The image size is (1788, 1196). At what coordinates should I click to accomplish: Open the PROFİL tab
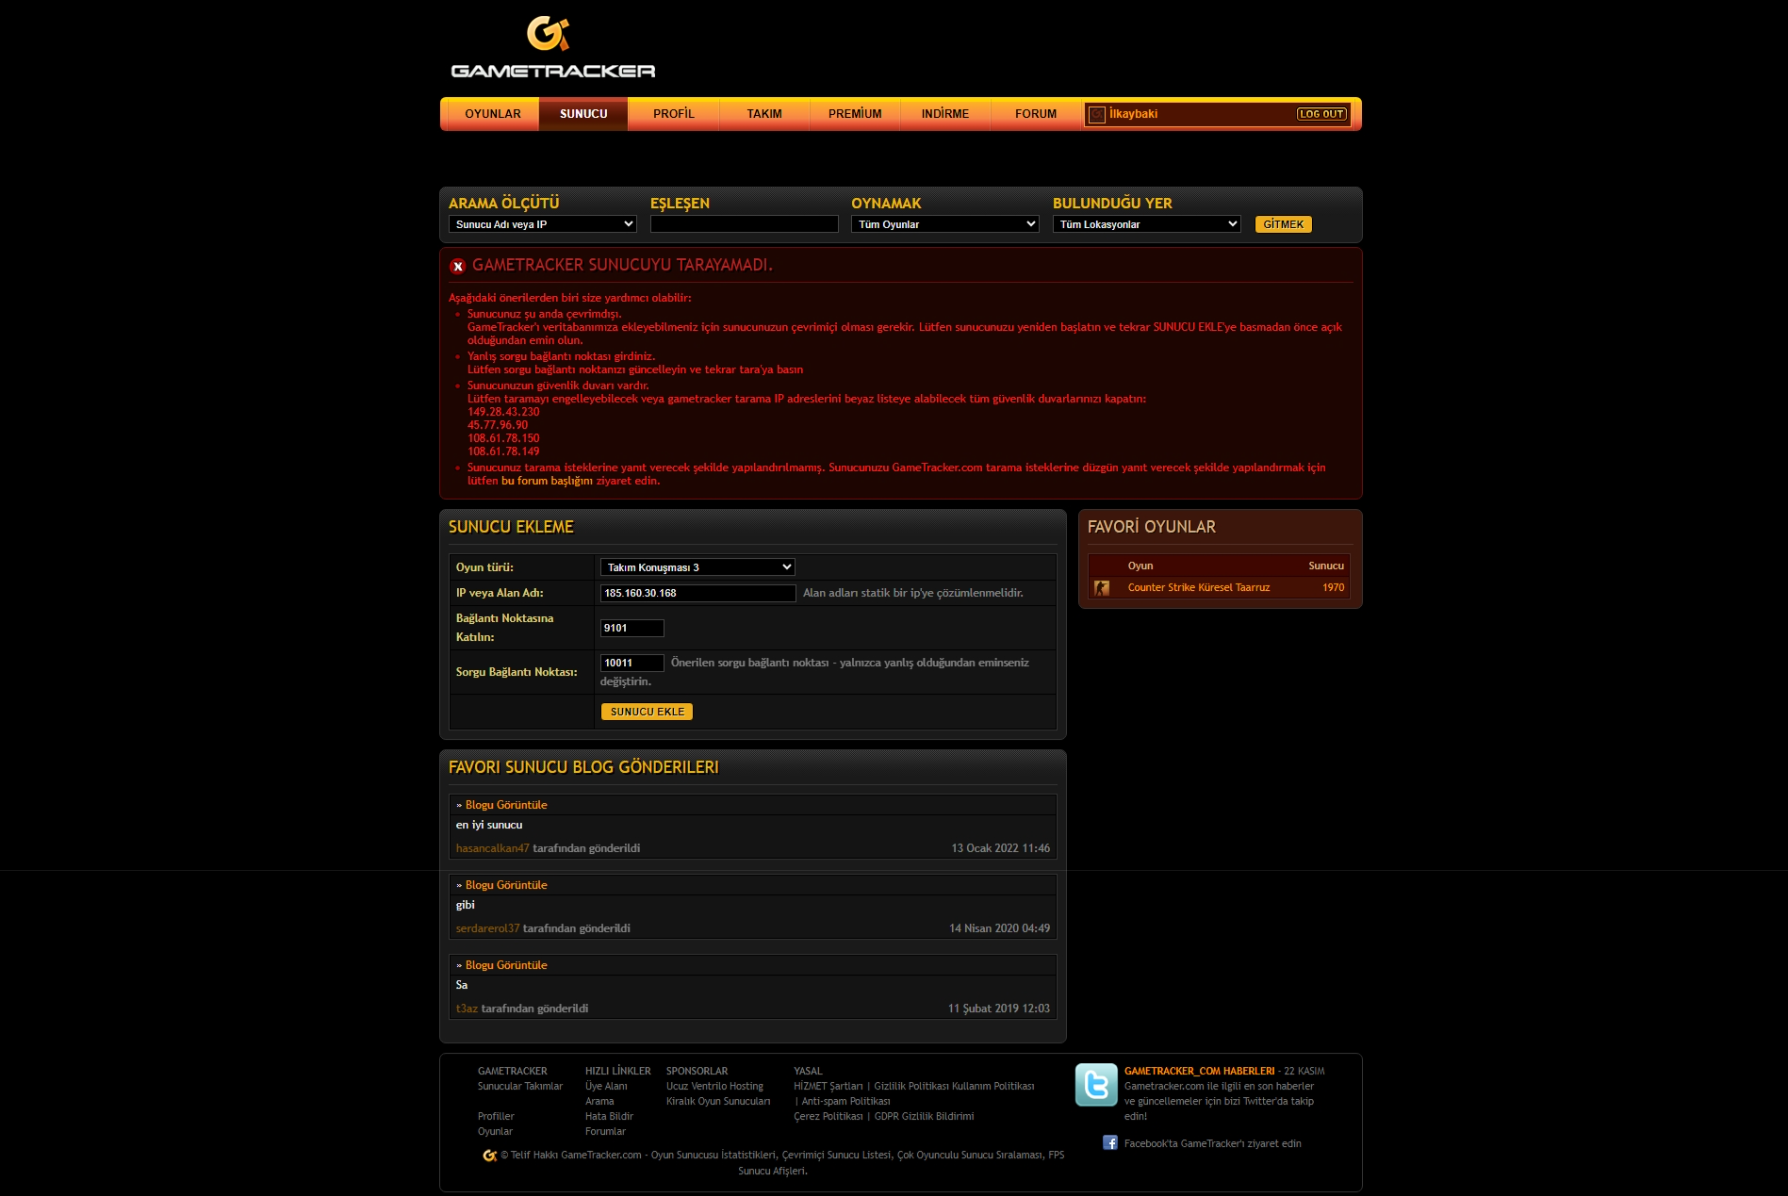point(673,114)
